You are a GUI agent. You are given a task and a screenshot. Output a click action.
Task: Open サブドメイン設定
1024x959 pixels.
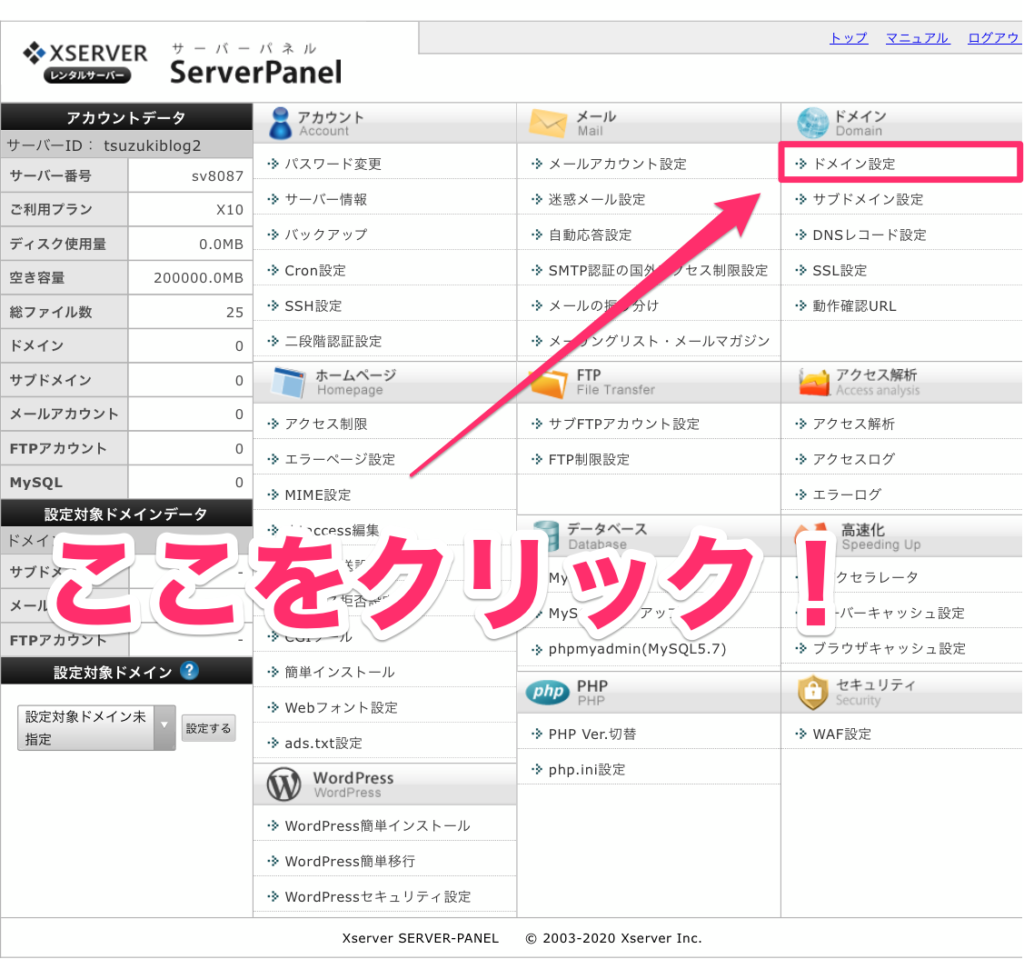pos(867,199)
